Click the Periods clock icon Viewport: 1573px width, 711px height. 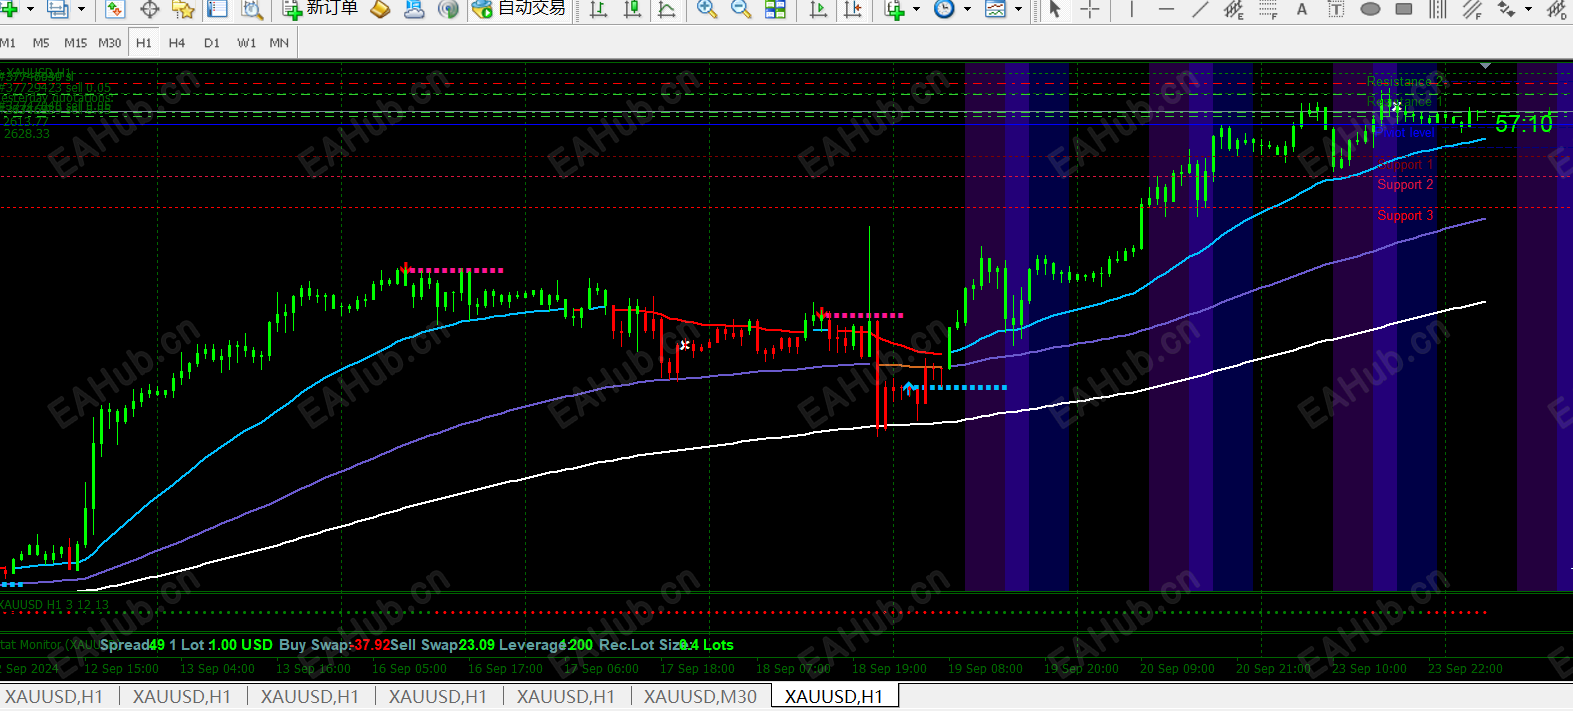[944, 9]
